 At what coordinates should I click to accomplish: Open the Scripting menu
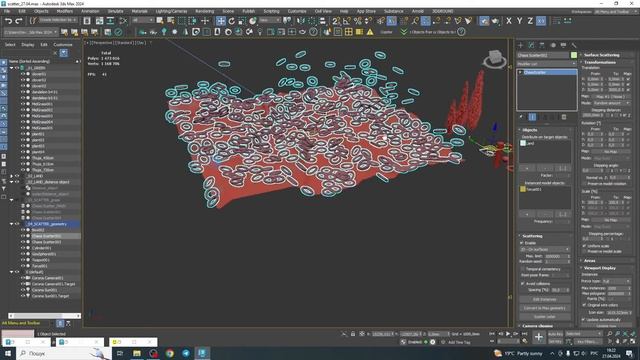click(271, 11)
